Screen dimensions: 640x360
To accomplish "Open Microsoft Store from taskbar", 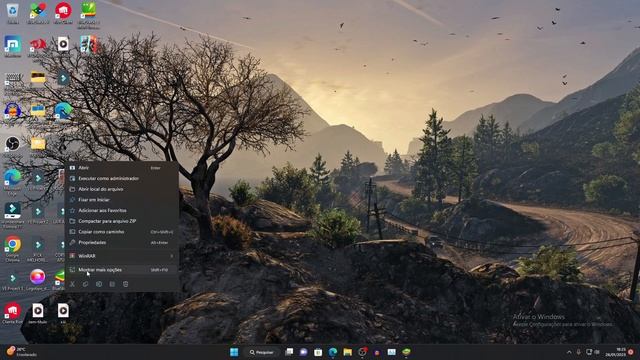I will (318, 352).
